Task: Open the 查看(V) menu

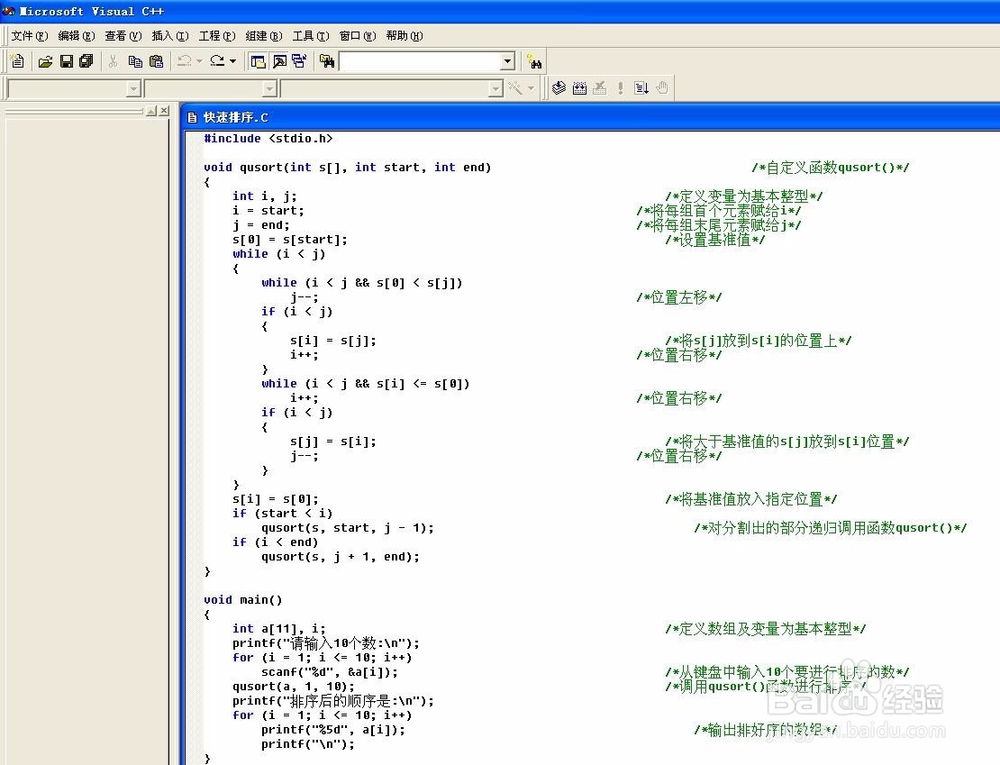Action: click(123, 36)
